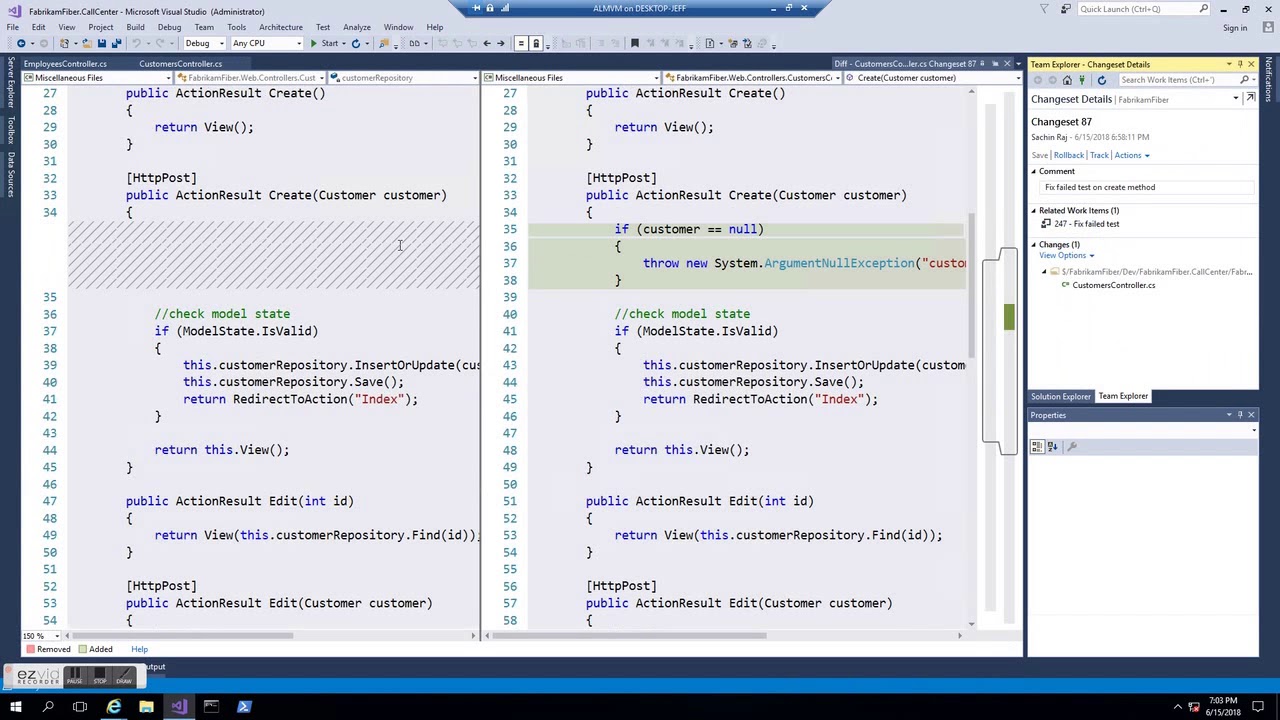Click the feedback icon near Quick Launch
This screenshot has width=1280, height=720.
point(1068,9)
